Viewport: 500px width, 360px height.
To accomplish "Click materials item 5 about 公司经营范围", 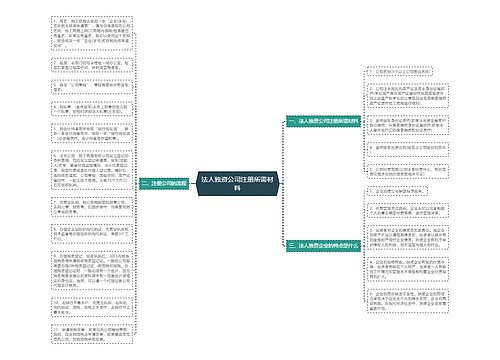I will point(408,171).
